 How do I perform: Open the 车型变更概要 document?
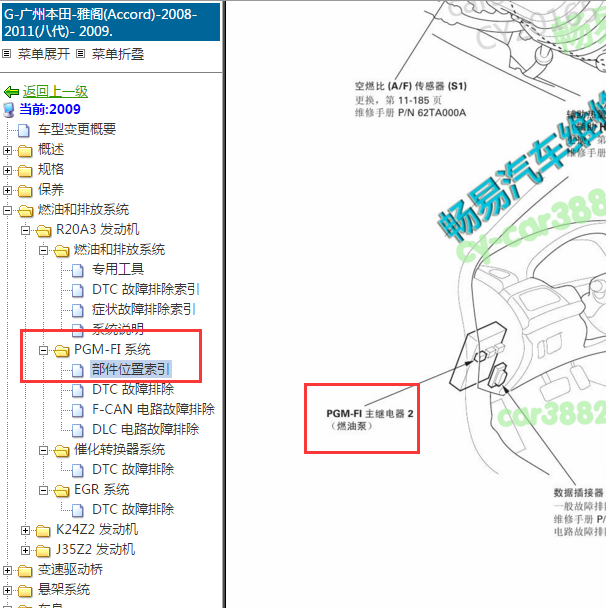pos(77,129)
